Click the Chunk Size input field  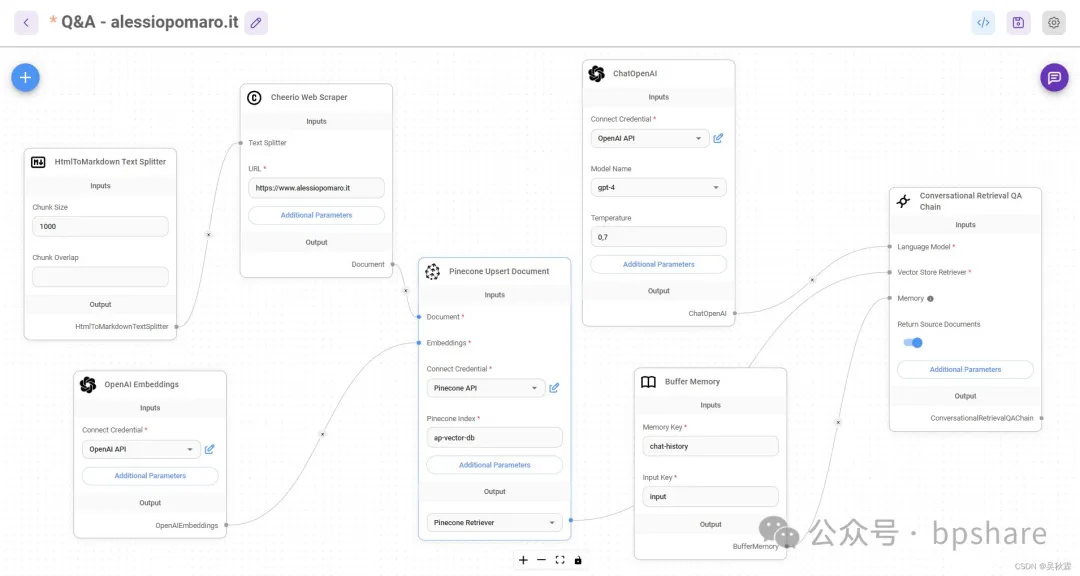click(100, 227)
